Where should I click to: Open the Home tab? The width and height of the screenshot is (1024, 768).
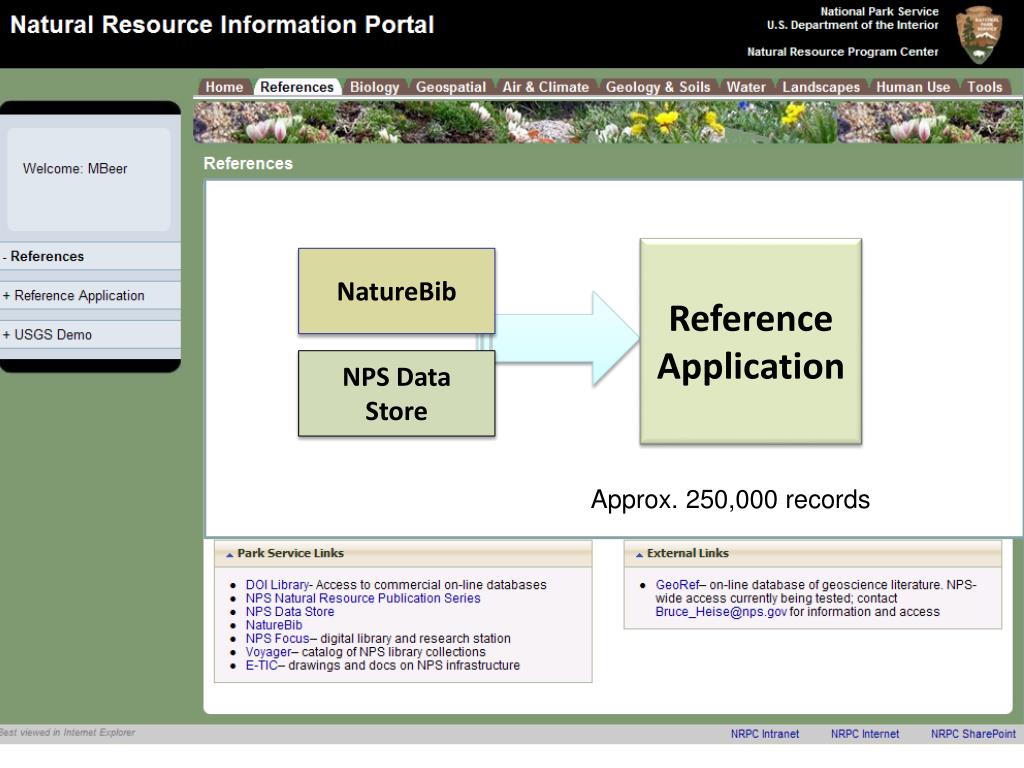(224, 87)
